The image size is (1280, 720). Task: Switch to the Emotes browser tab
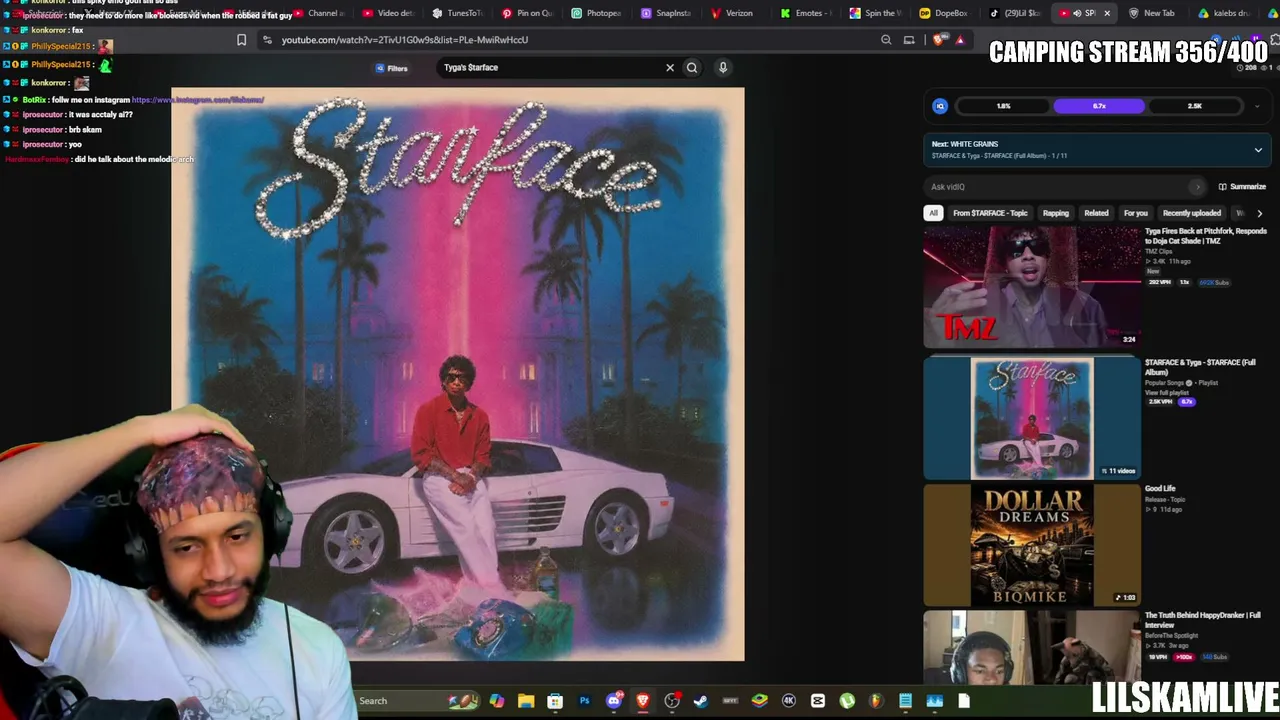(805, 13)
